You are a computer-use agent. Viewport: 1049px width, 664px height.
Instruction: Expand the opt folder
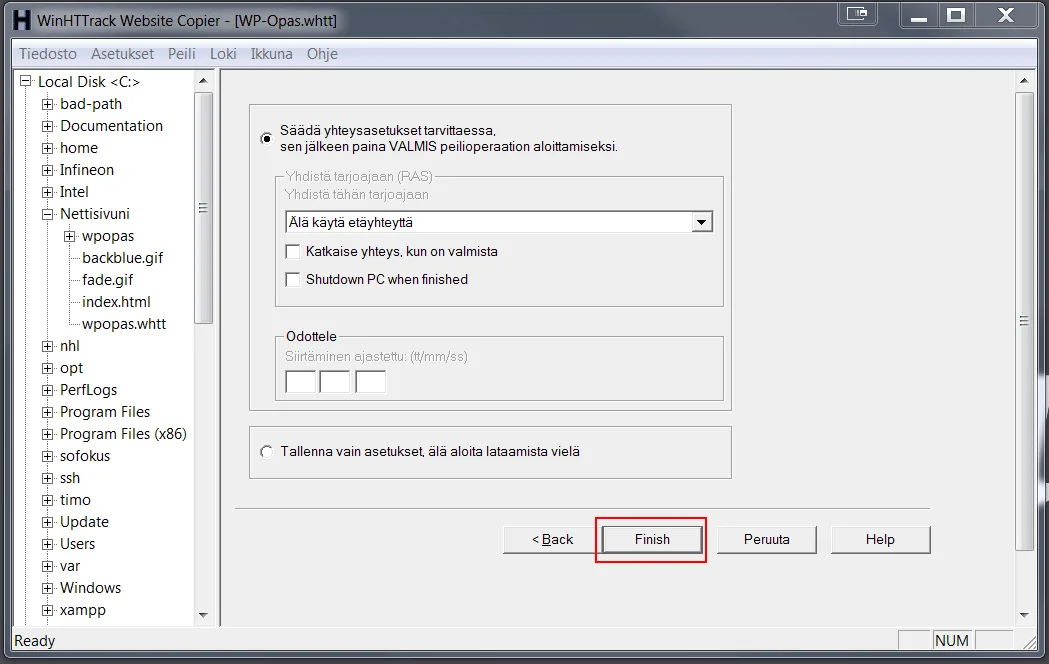(x=47, y=368)
